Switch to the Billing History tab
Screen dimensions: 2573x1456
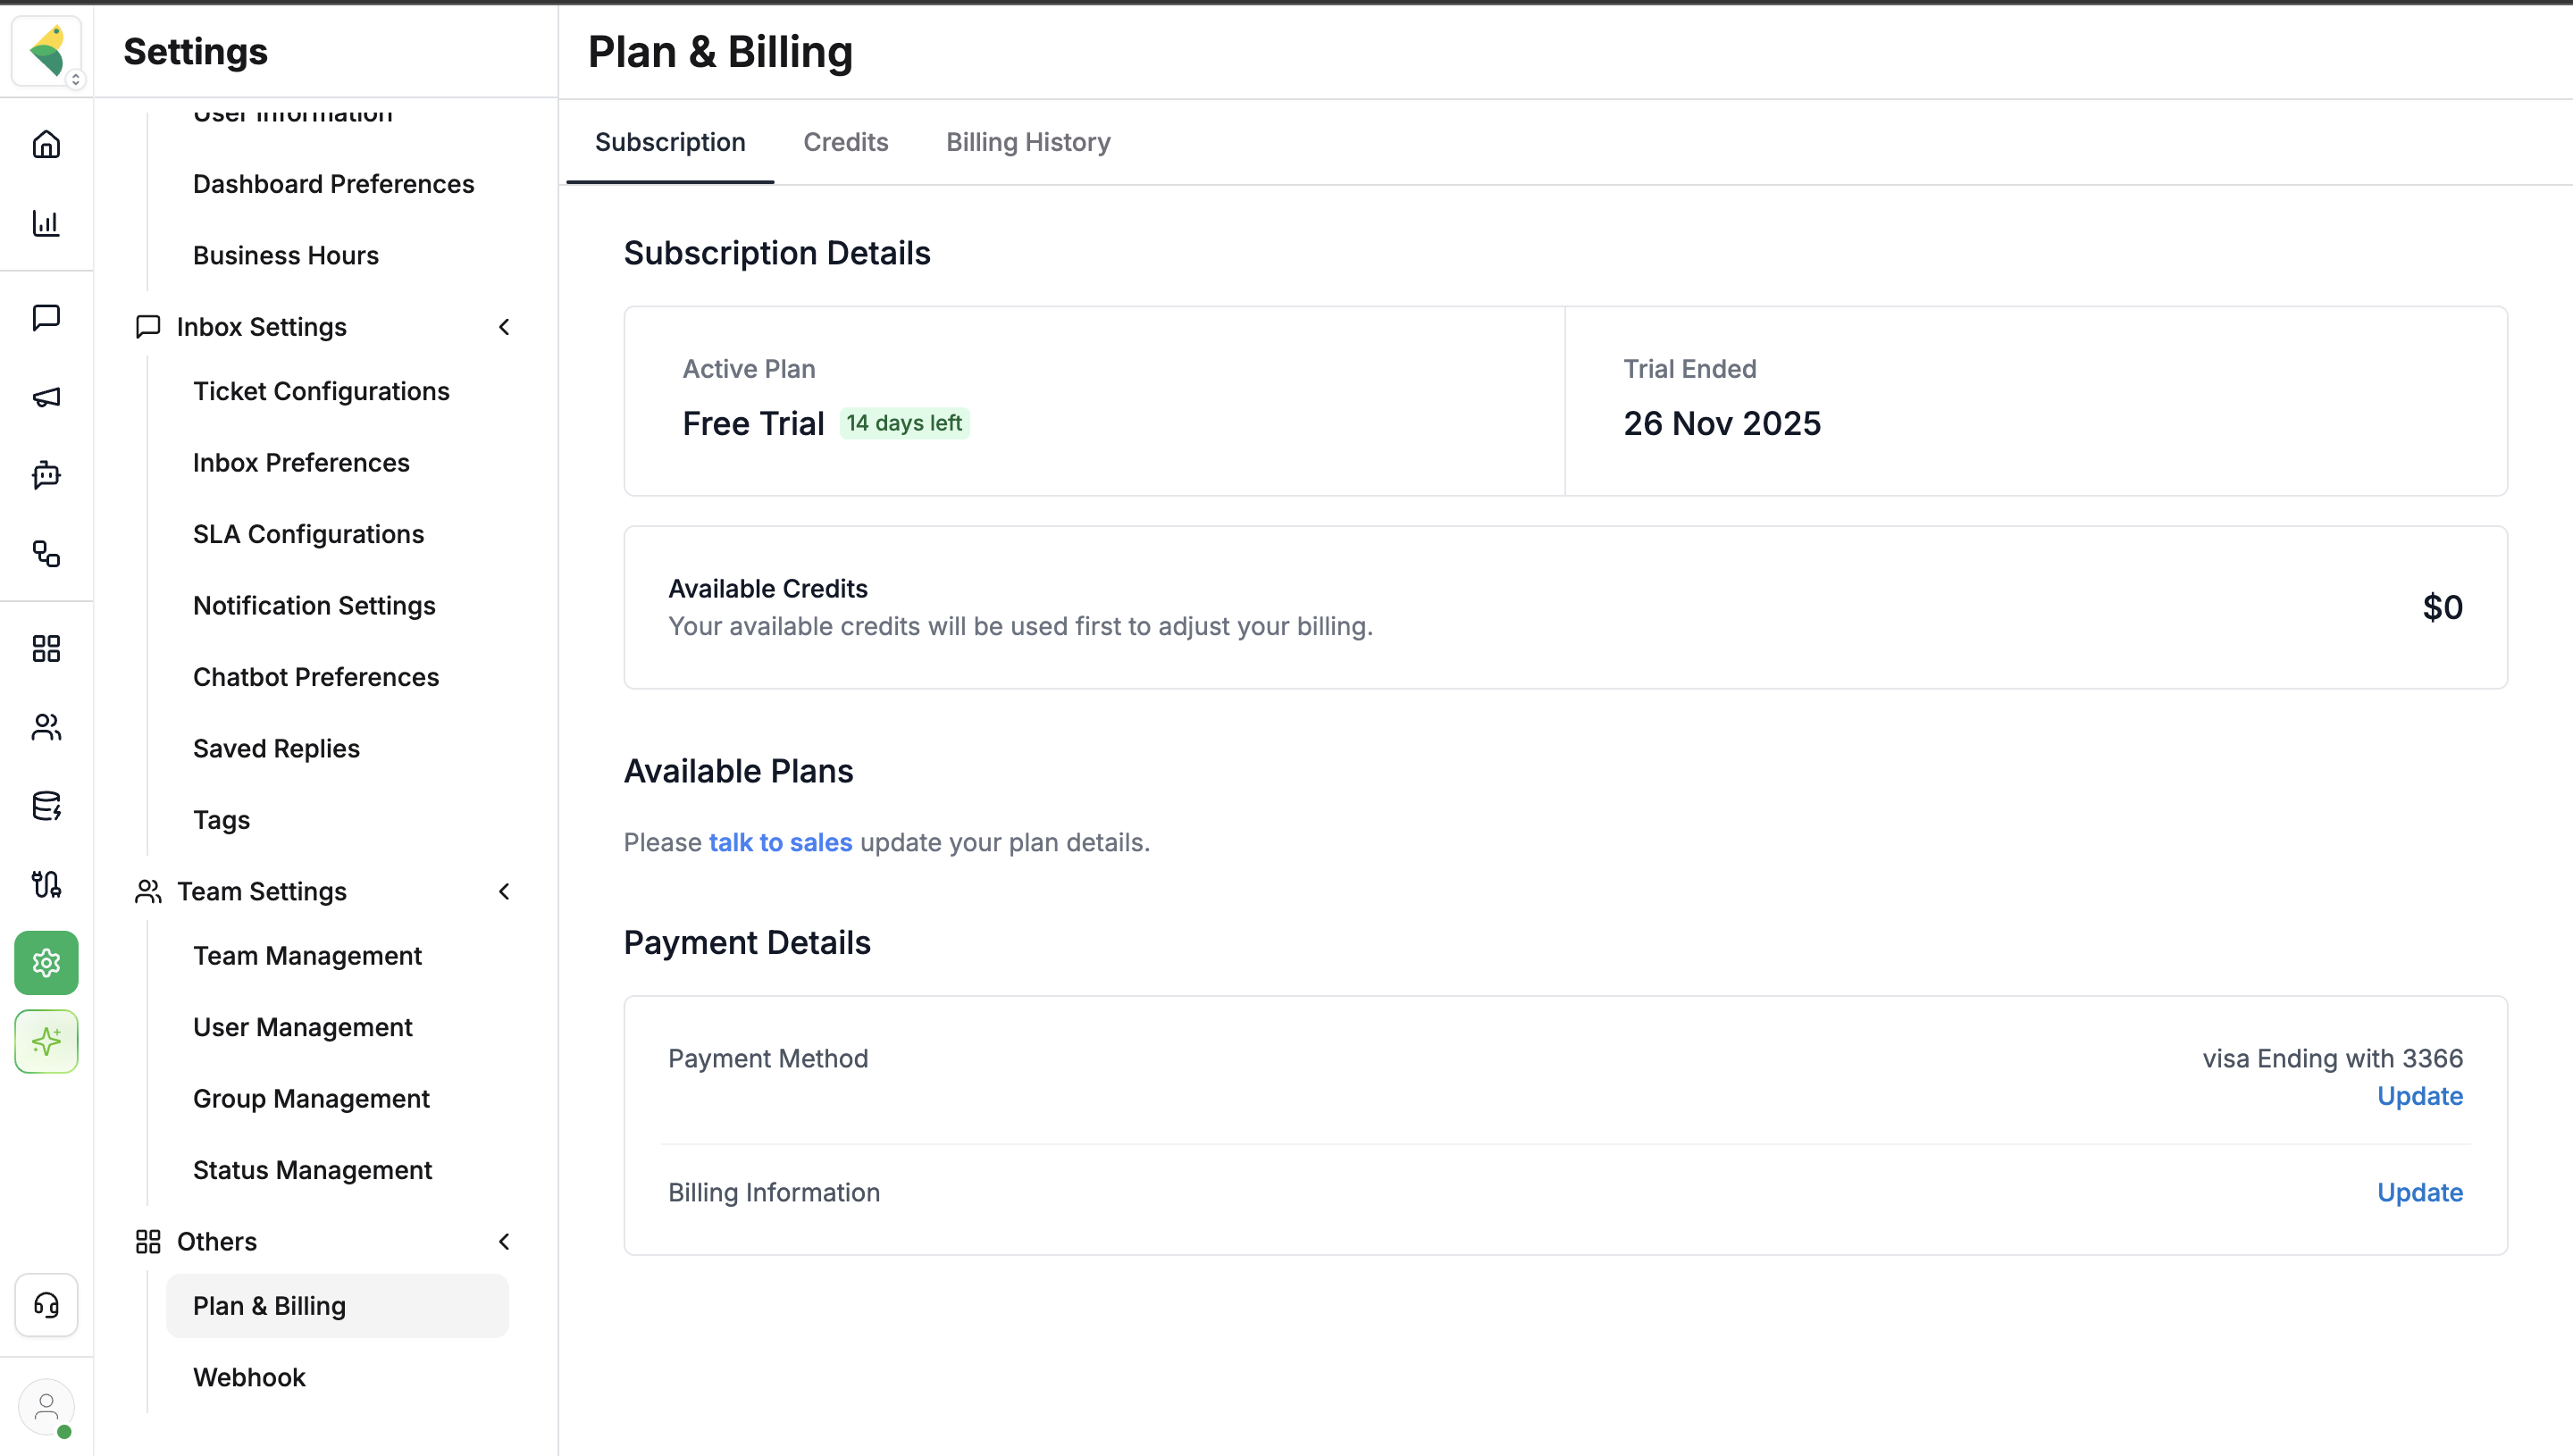(x=1028, y=142)
